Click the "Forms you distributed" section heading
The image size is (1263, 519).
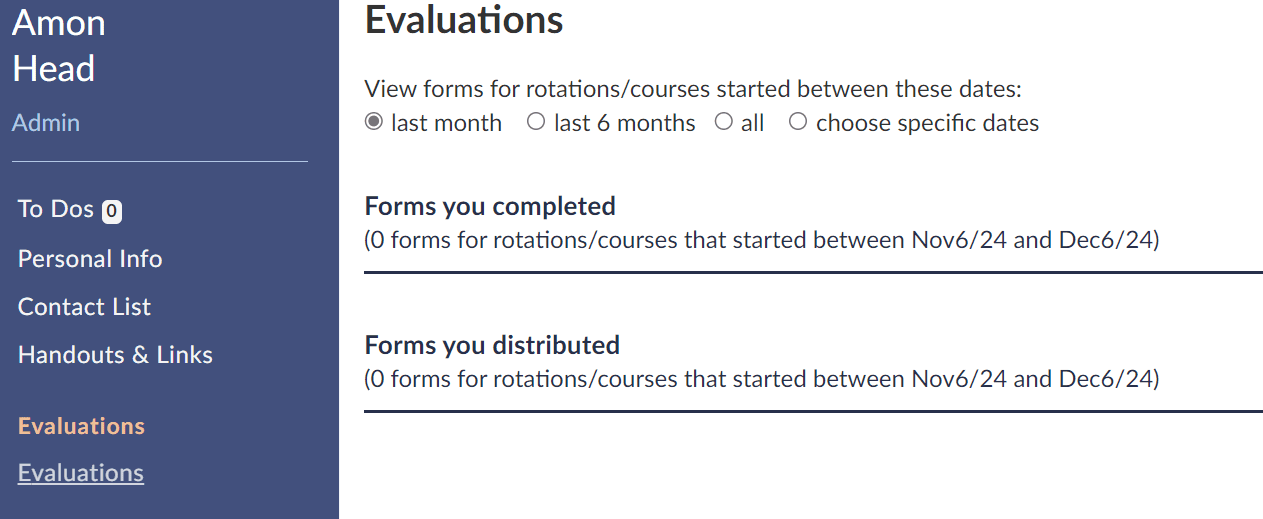[x=492, y=345]
